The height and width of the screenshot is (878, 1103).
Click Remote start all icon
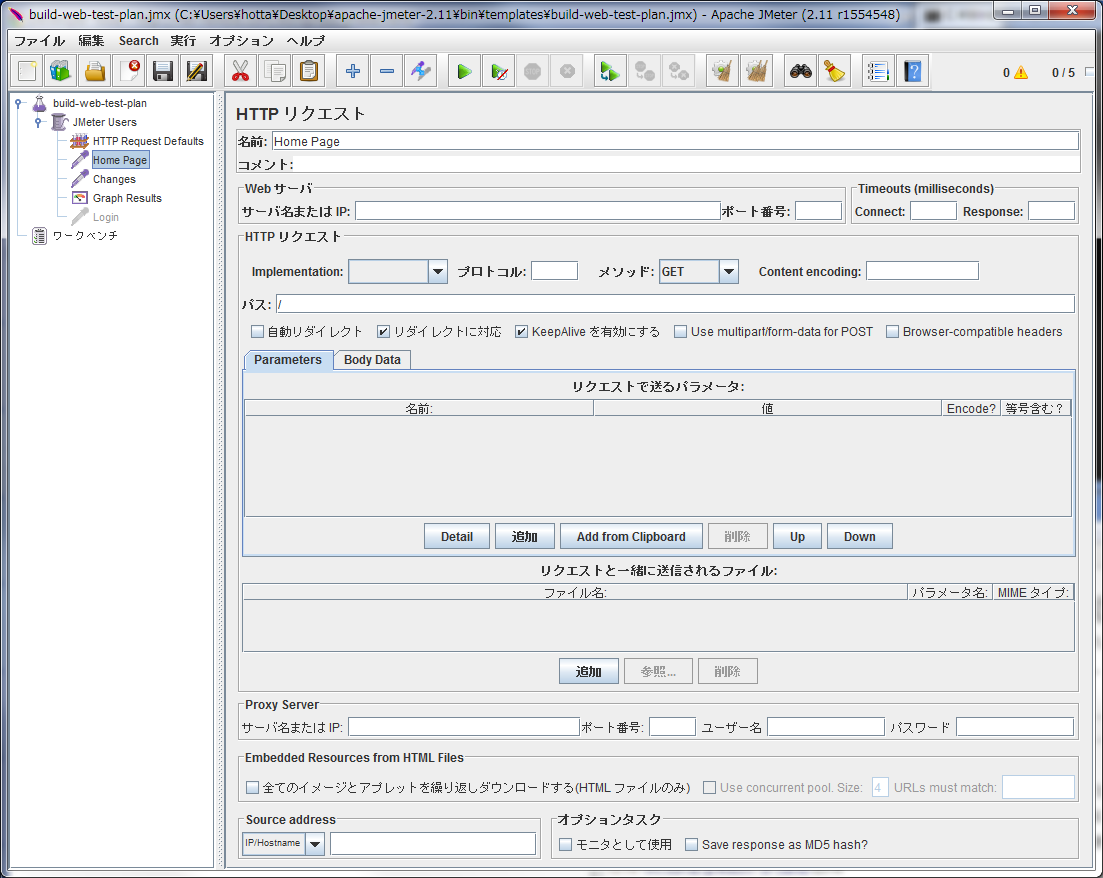click(x=610, y=71)
